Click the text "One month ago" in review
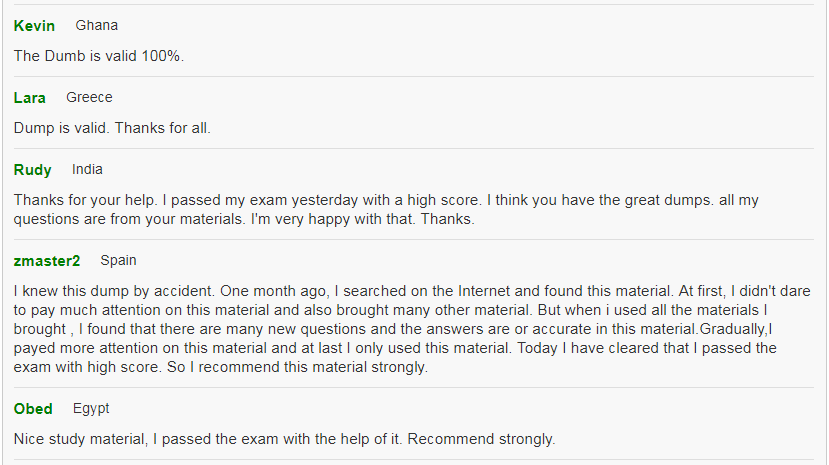This screenshot has width=829, height=465. pos(273,291)
